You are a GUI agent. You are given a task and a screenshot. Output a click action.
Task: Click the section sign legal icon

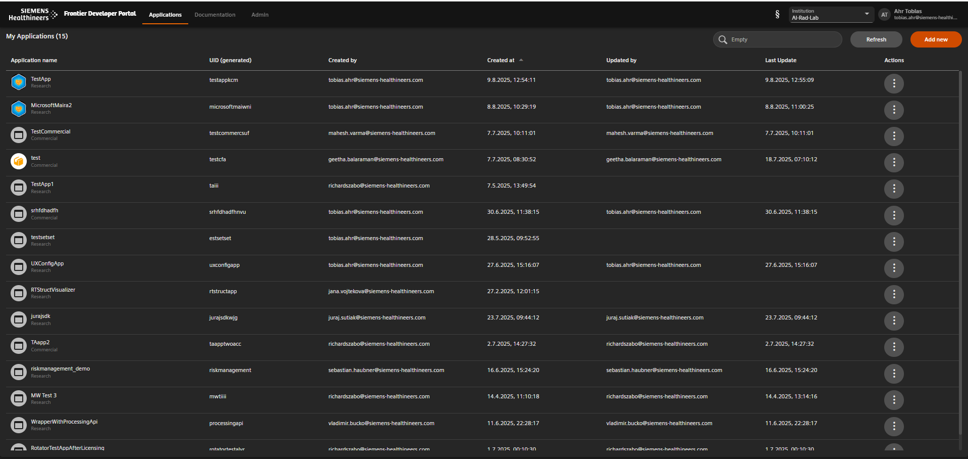click(777, 14)
